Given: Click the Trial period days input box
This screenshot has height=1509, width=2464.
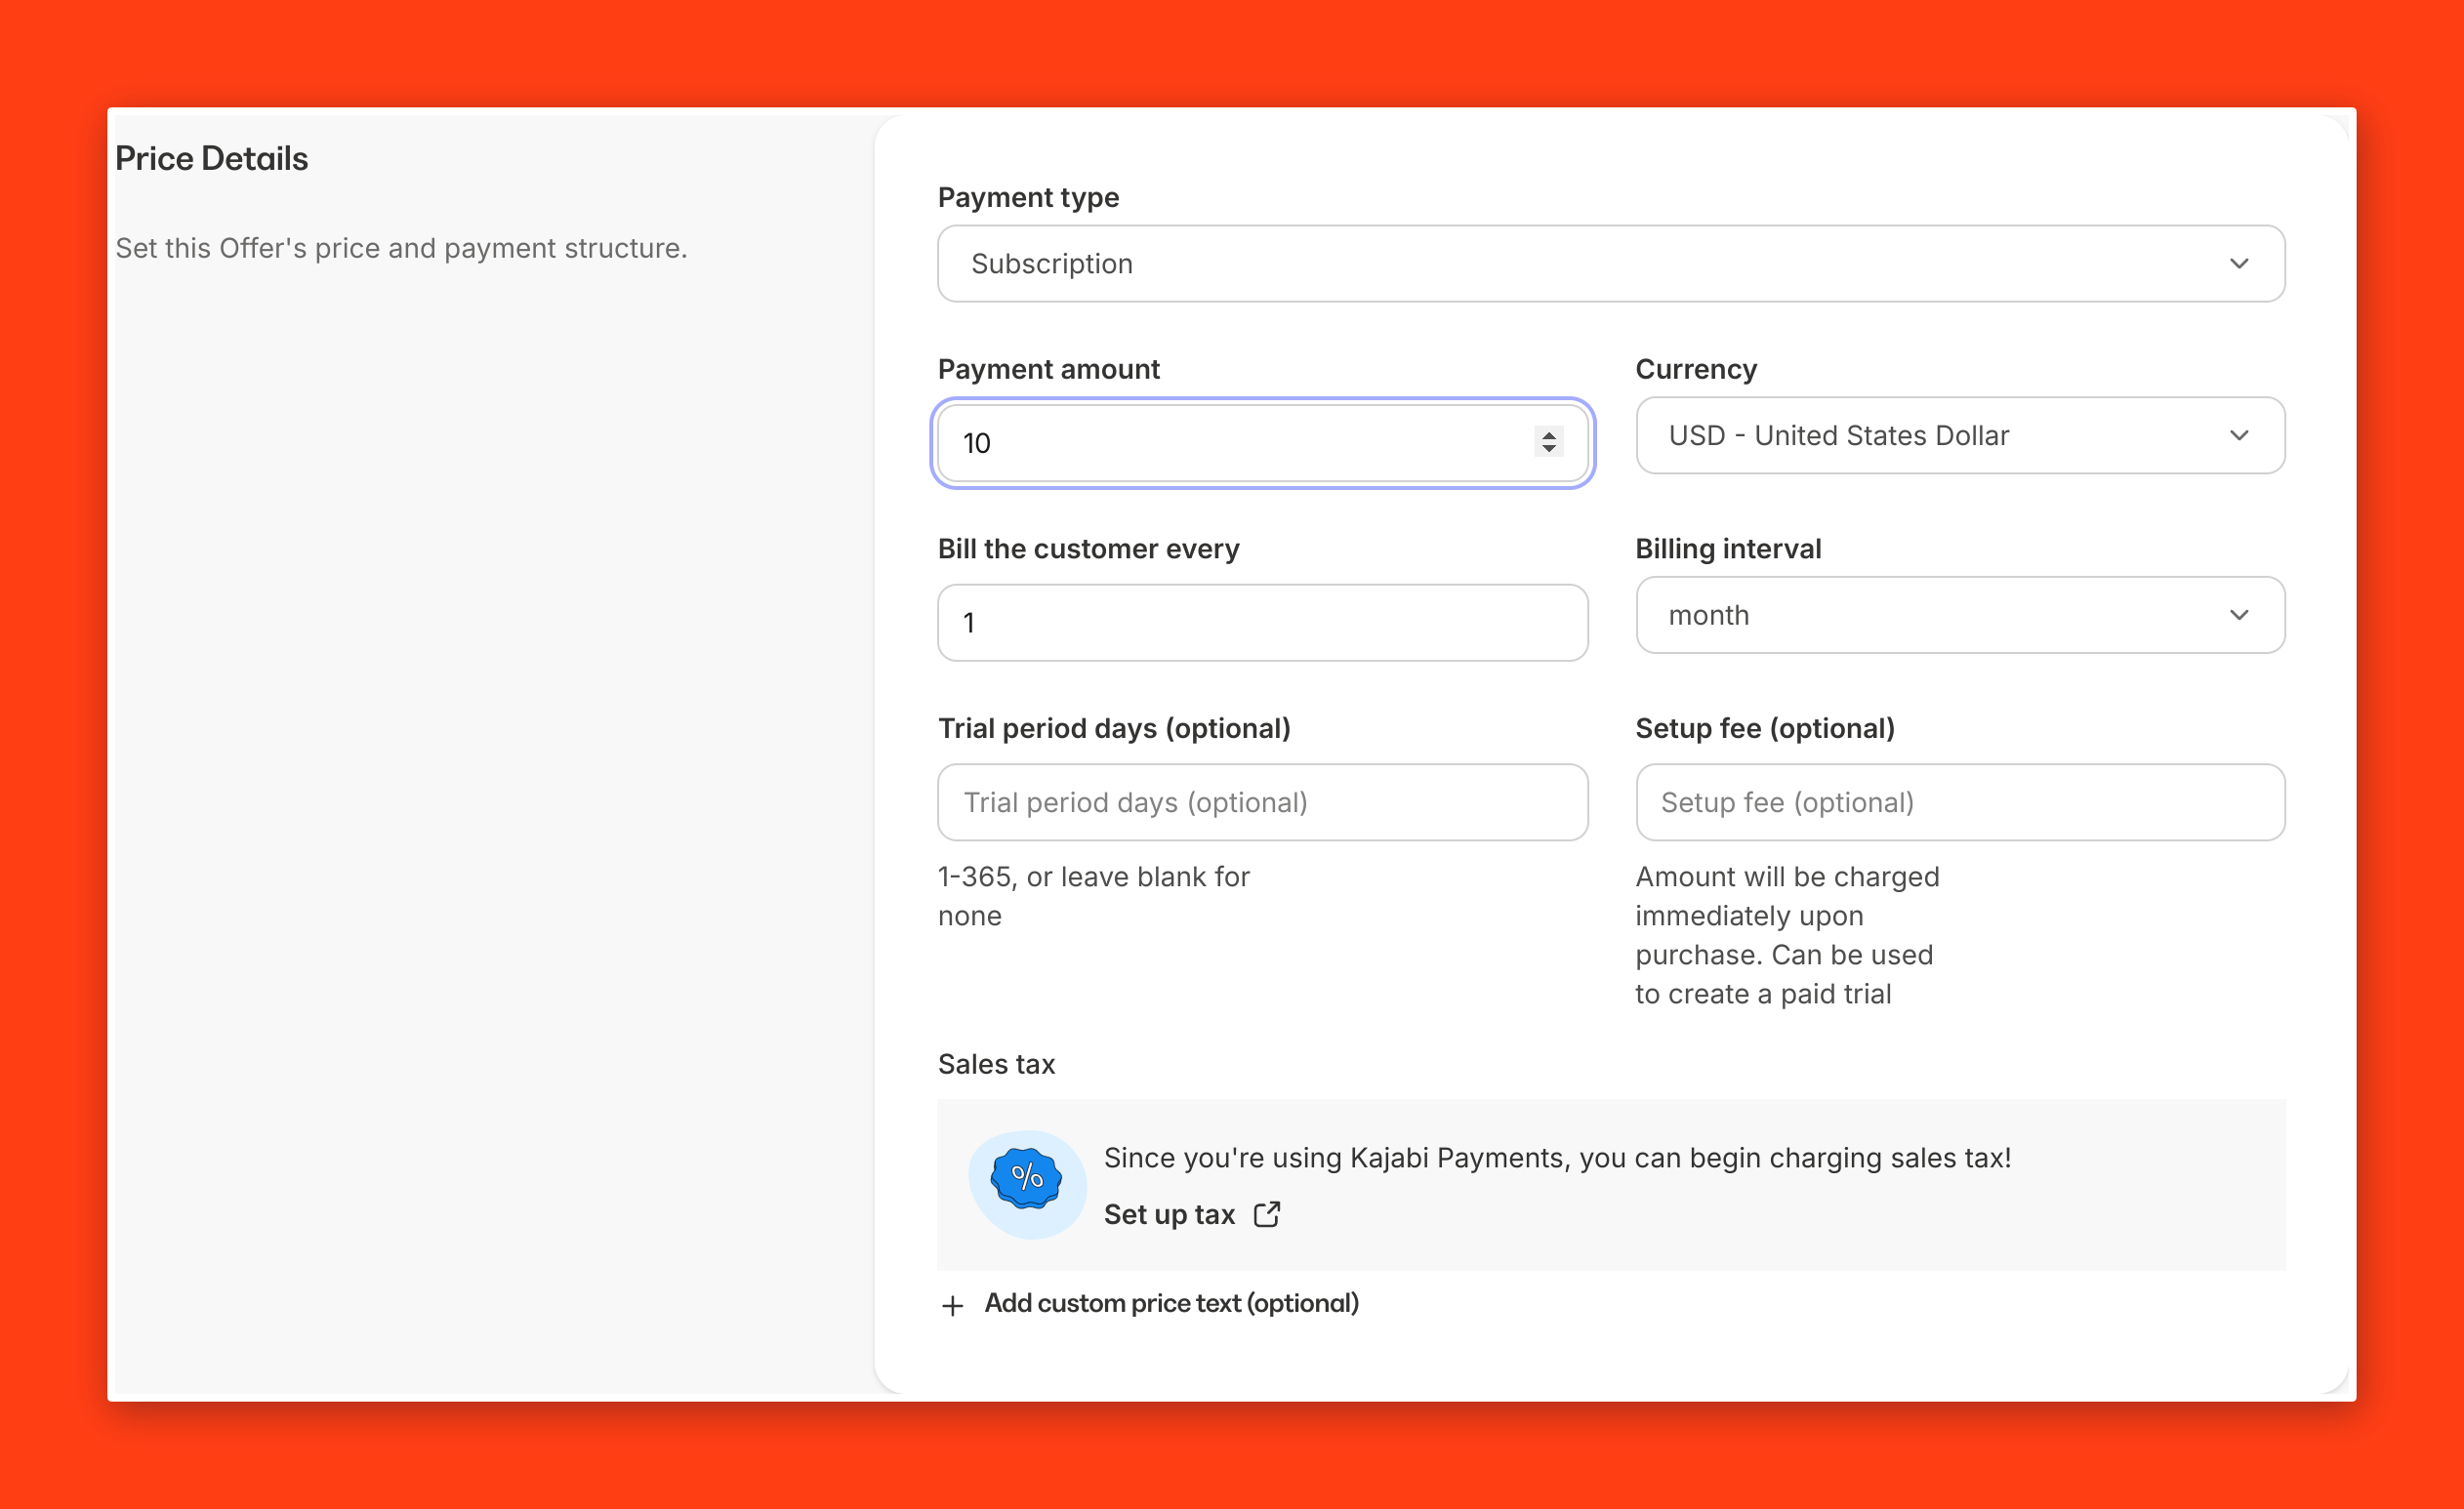Looking at the screenshot, I should pyautogui.click(x=1262, y=803).
